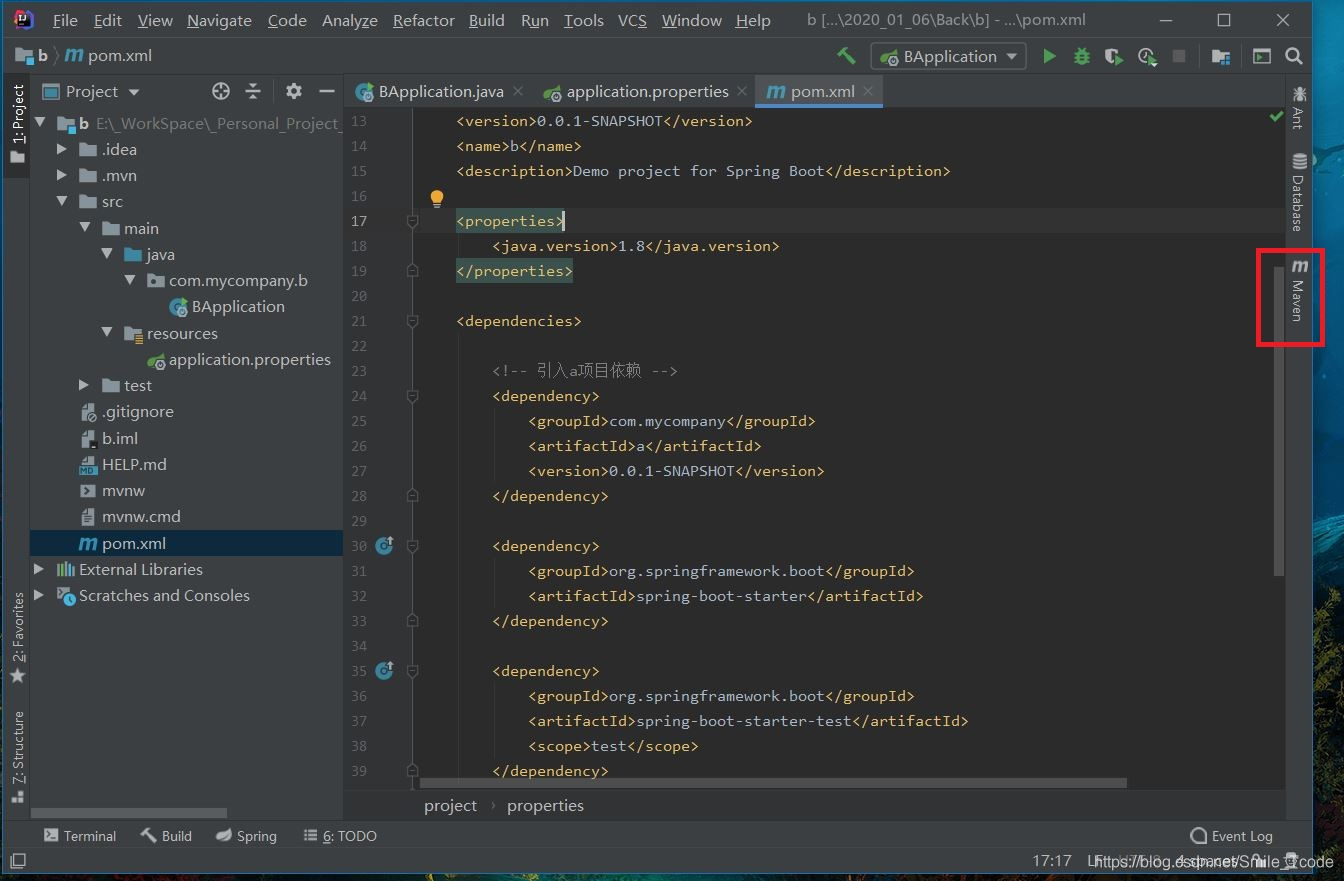Select HELP.md in project tree
The width and height of the screenshot is (1344, 881).
134,464
